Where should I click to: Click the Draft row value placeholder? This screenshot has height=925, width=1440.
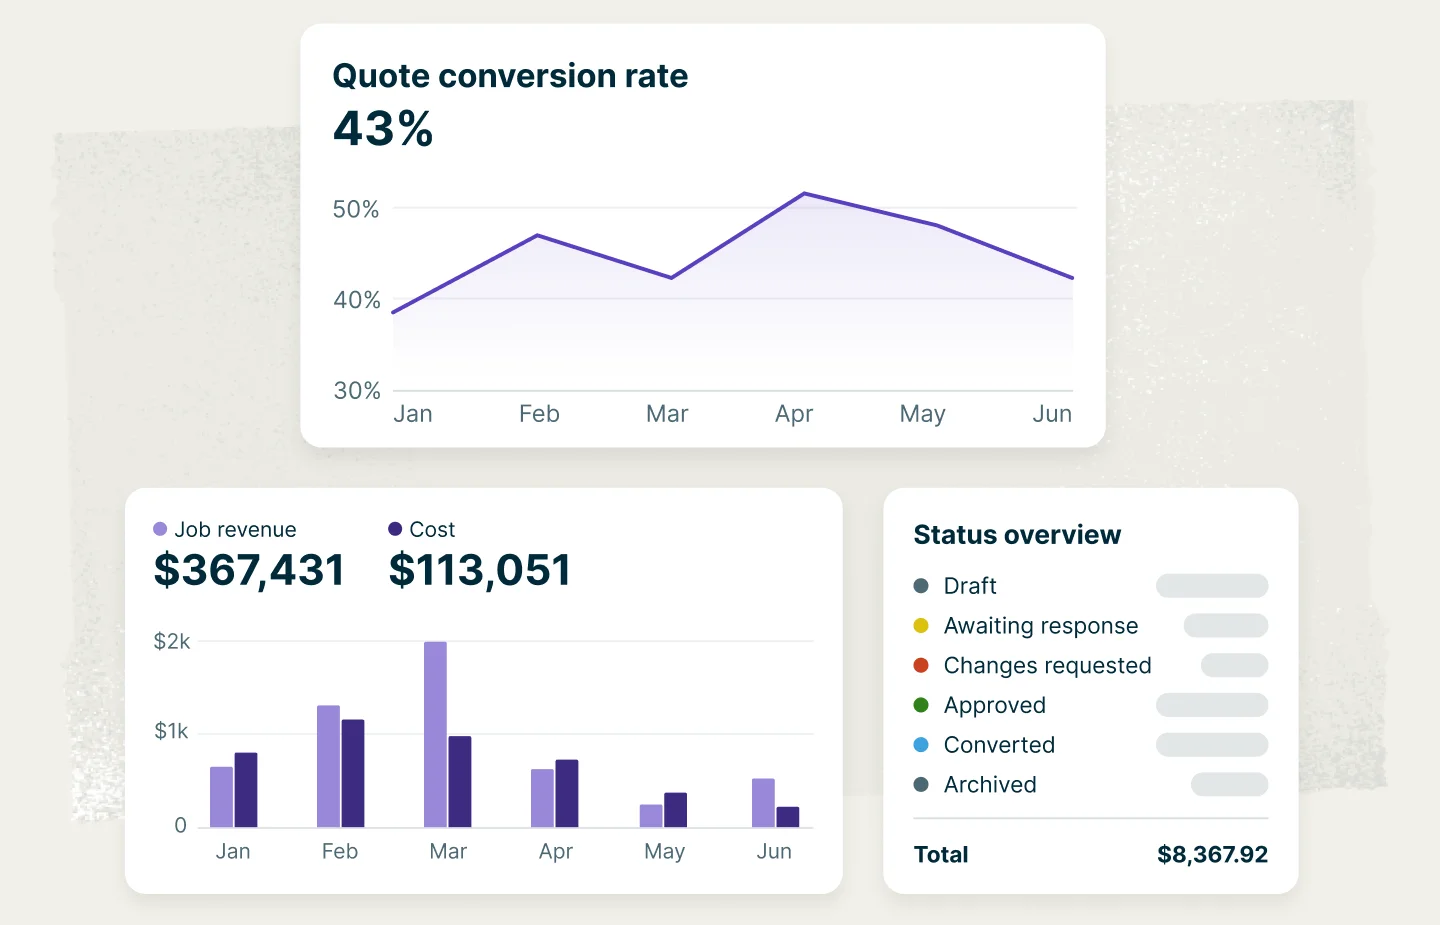(1211, 586)
